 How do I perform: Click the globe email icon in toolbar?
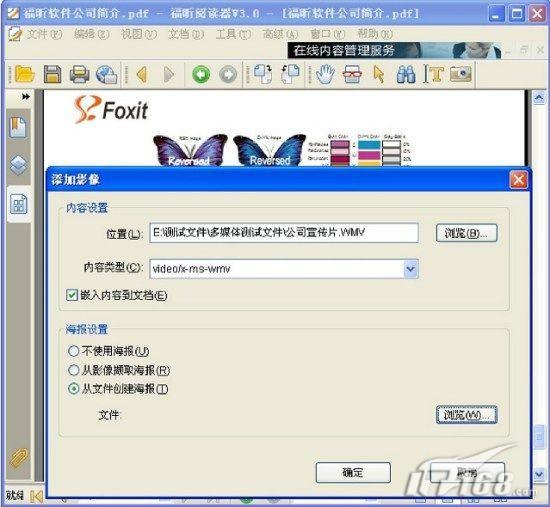click(106, 74)
